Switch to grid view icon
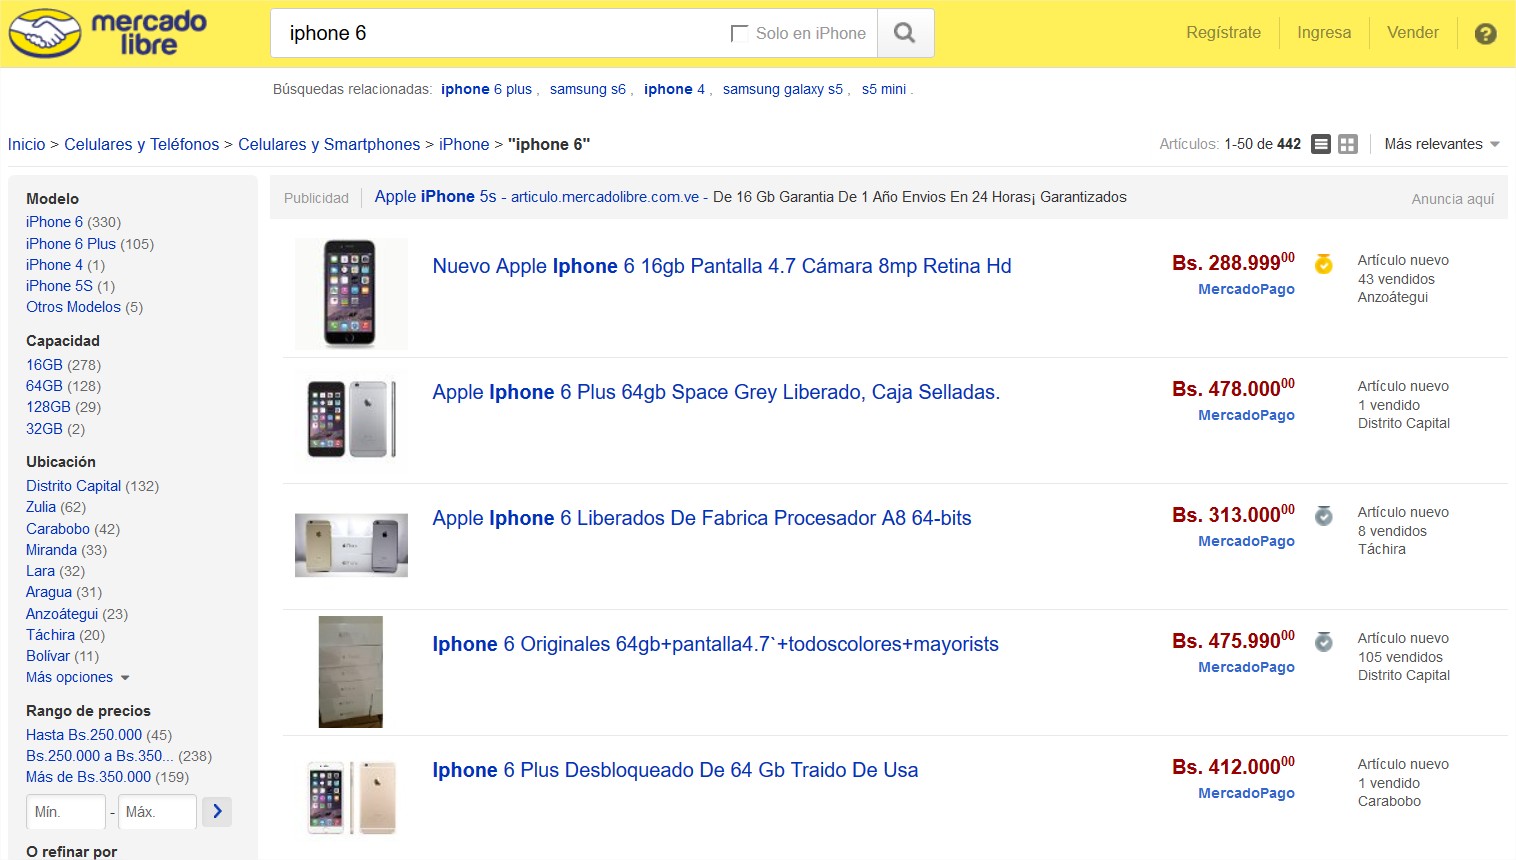The height and width of the screenshot is (860, 1516). 1348,144
